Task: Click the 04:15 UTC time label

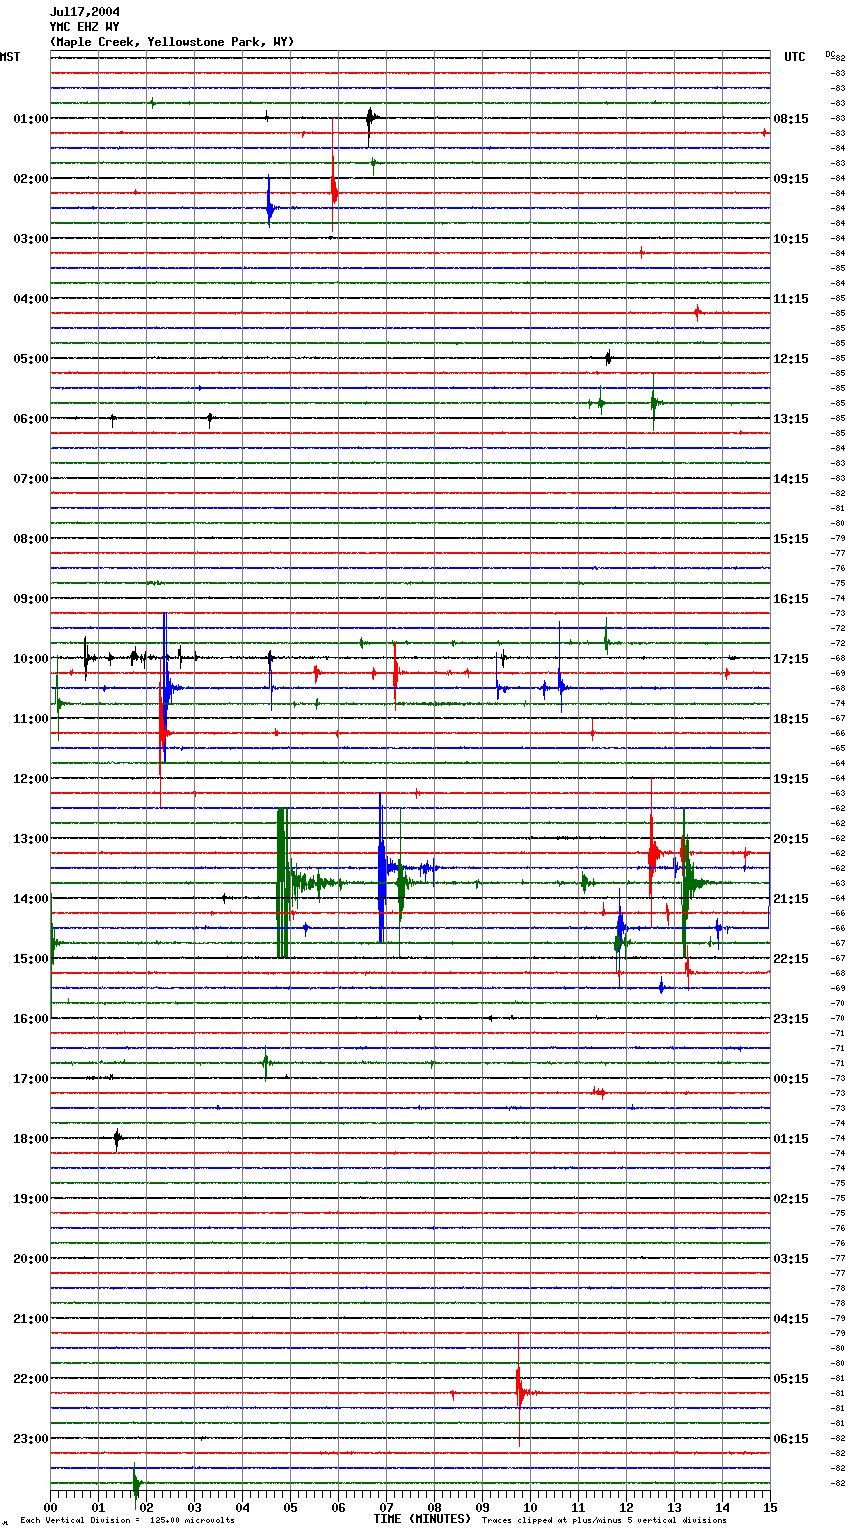Action: [791, 1319]
